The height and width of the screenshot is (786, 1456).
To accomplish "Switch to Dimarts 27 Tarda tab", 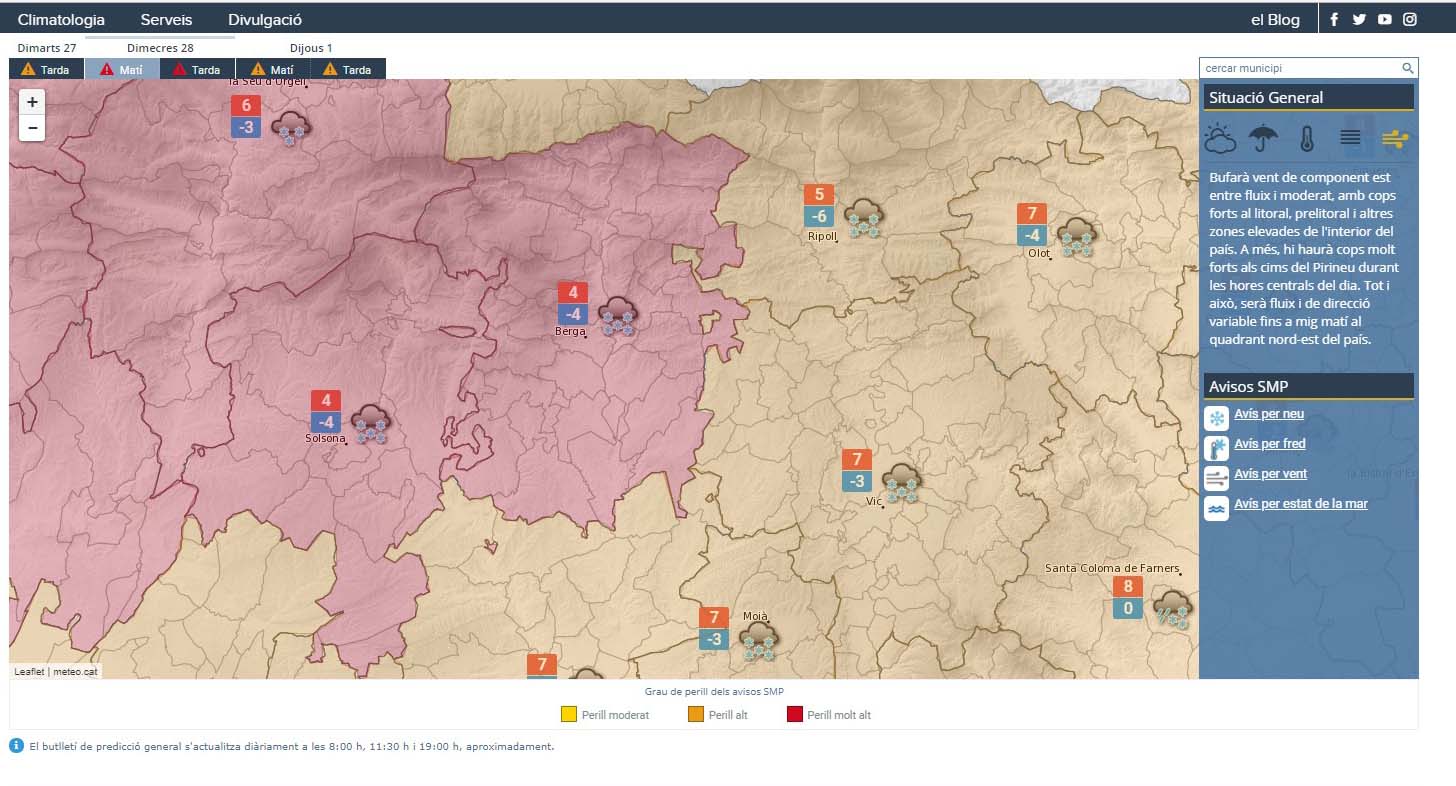I will point(46,70).
